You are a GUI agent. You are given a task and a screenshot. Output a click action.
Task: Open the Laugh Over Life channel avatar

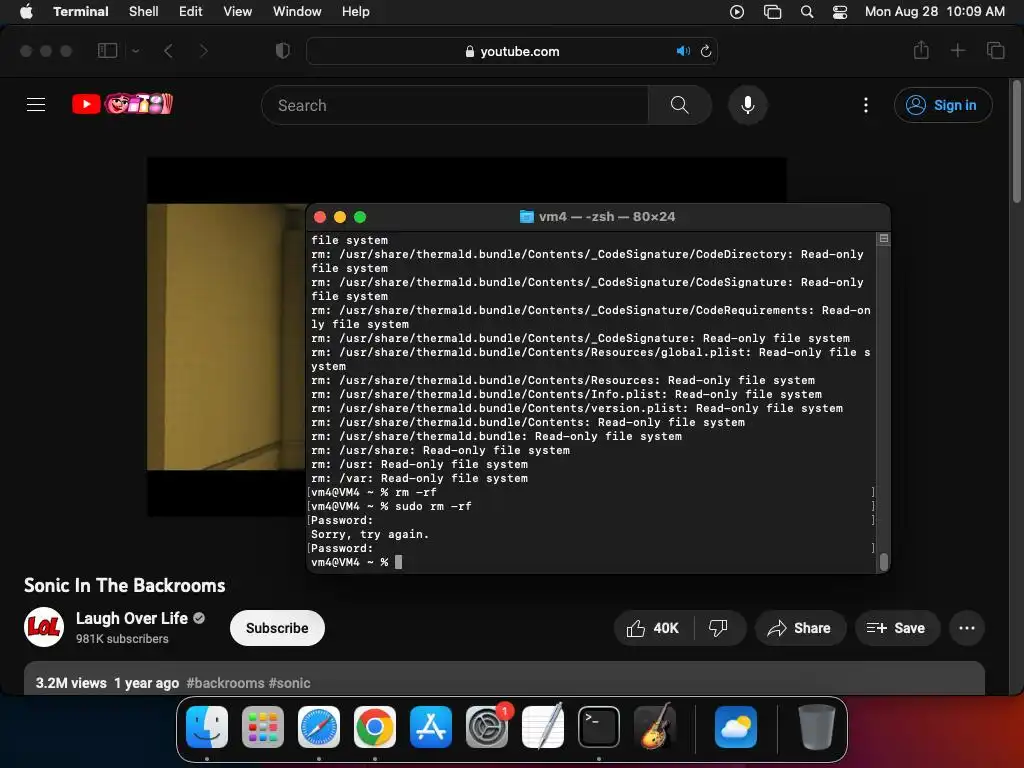click(44, 628)
